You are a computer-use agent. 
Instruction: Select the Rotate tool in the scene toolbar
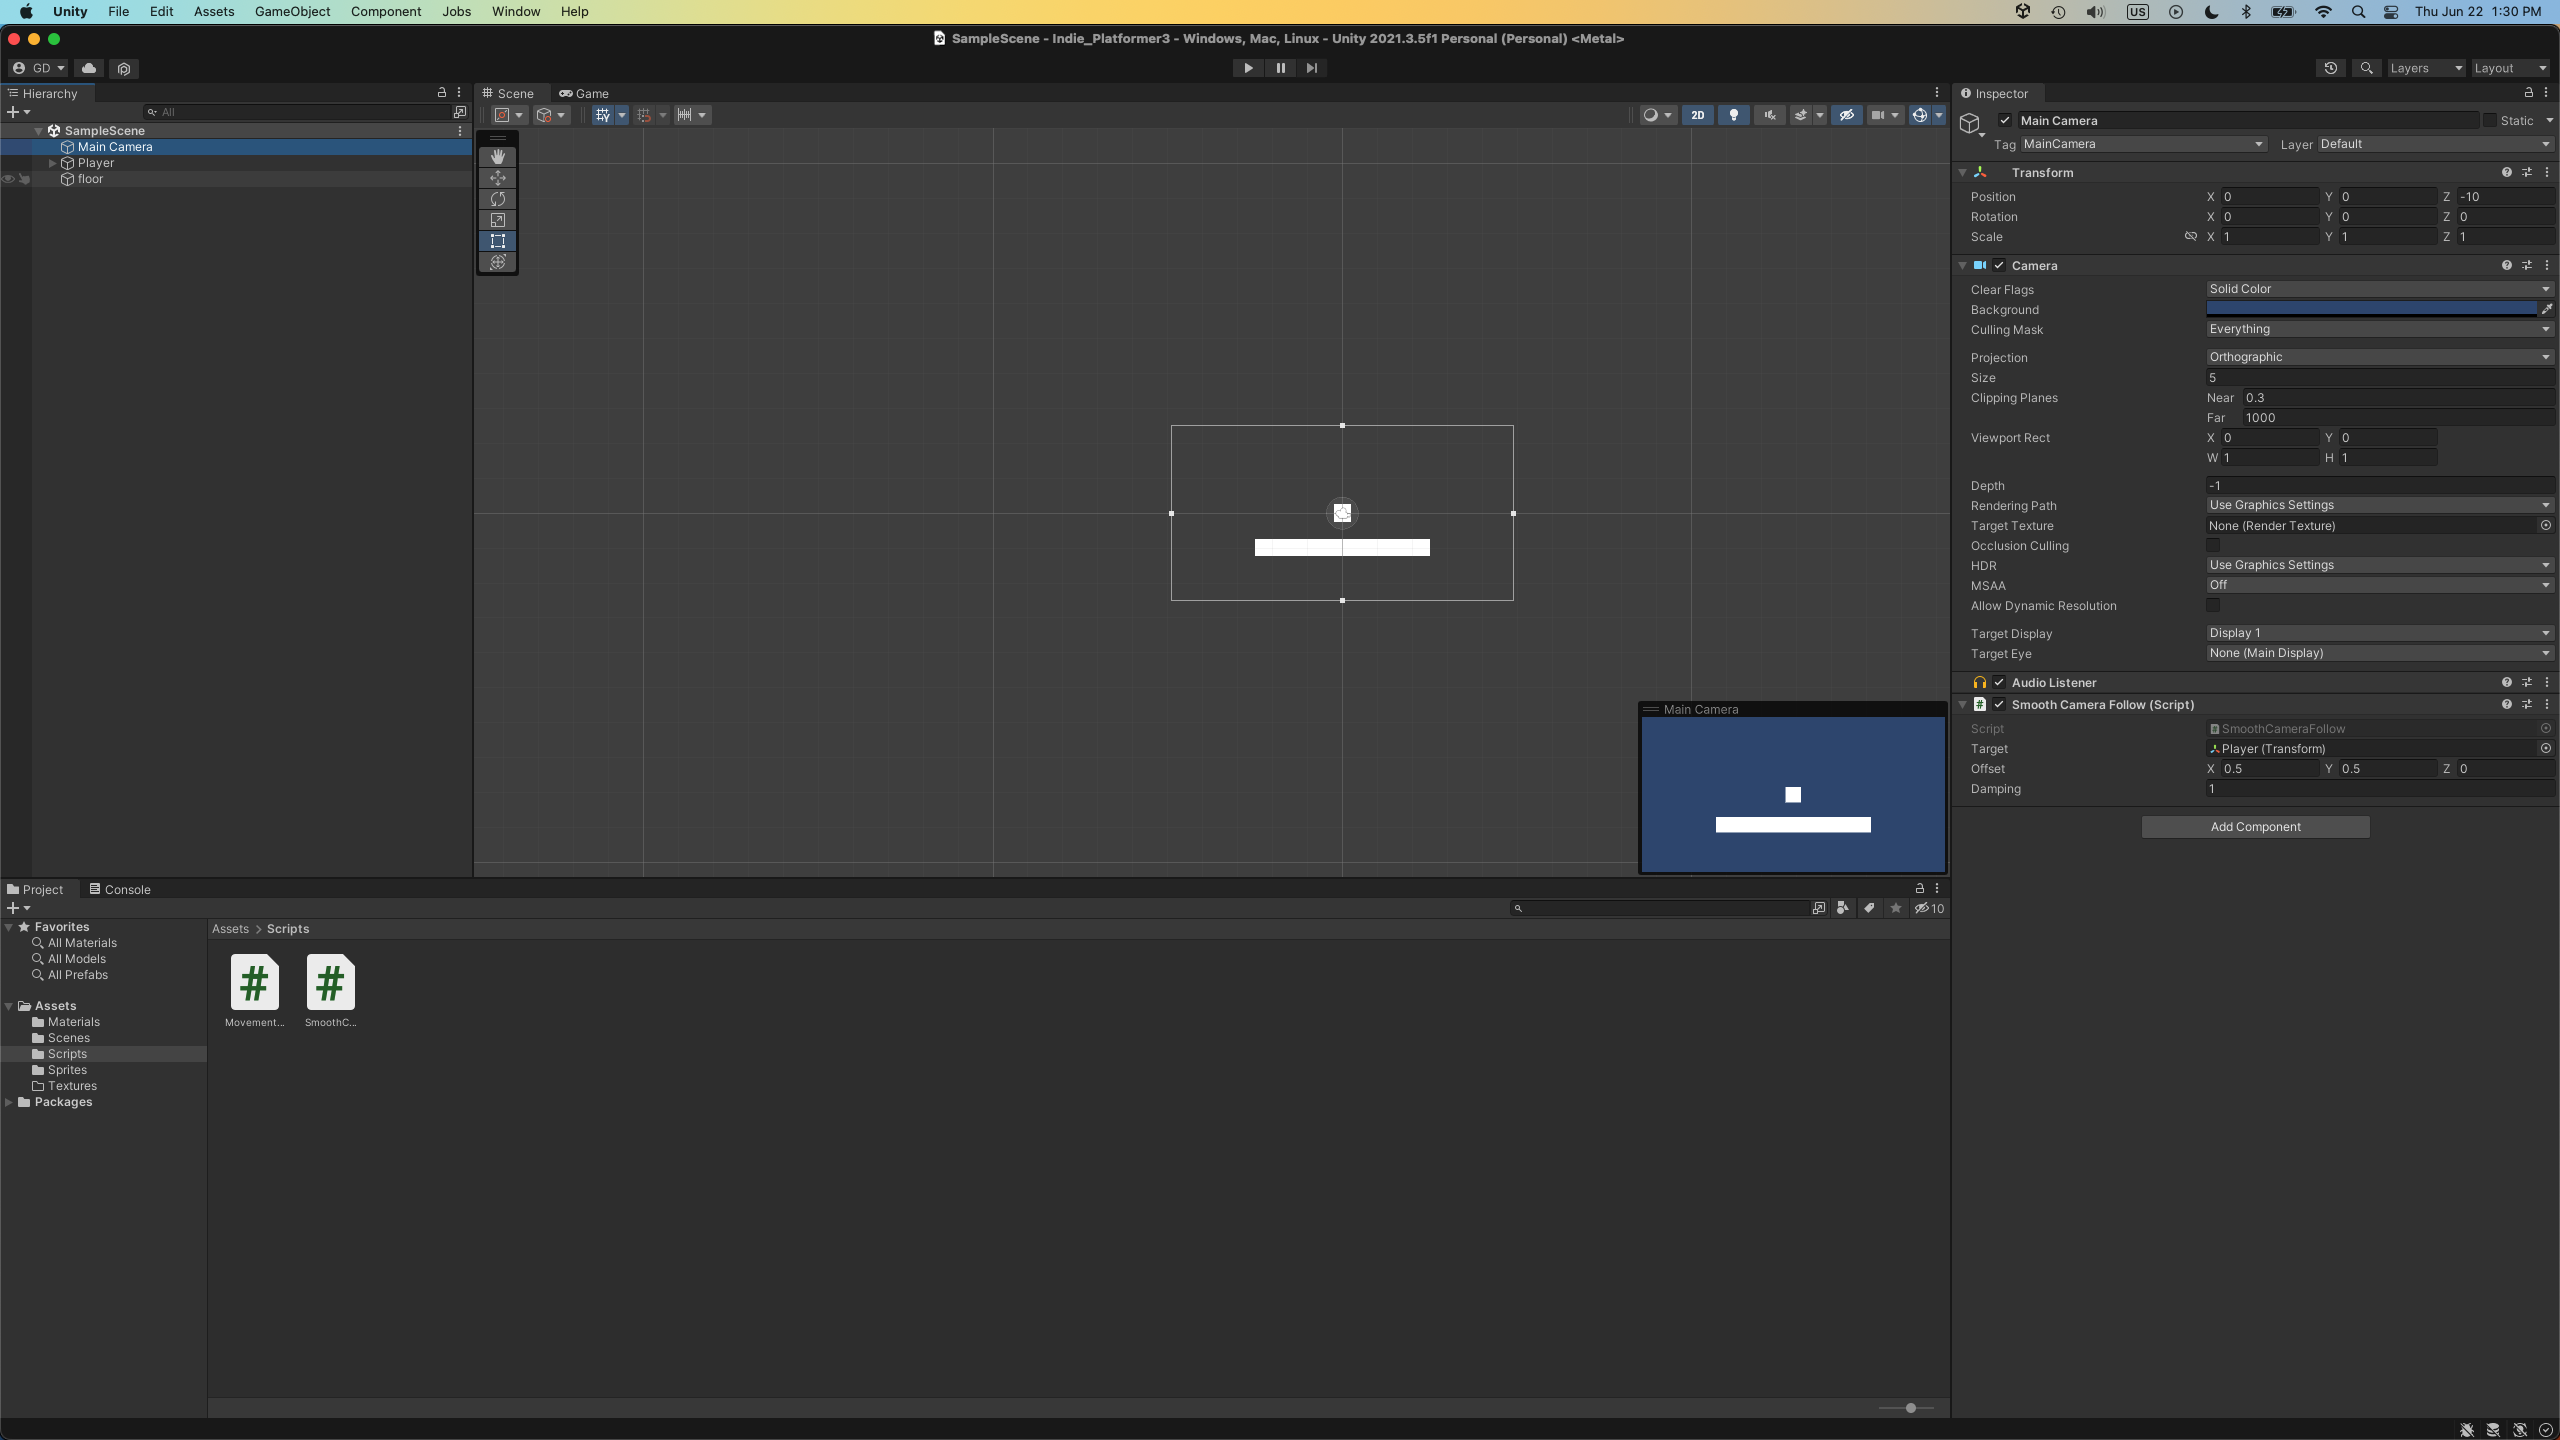click(x=497, y=199)
